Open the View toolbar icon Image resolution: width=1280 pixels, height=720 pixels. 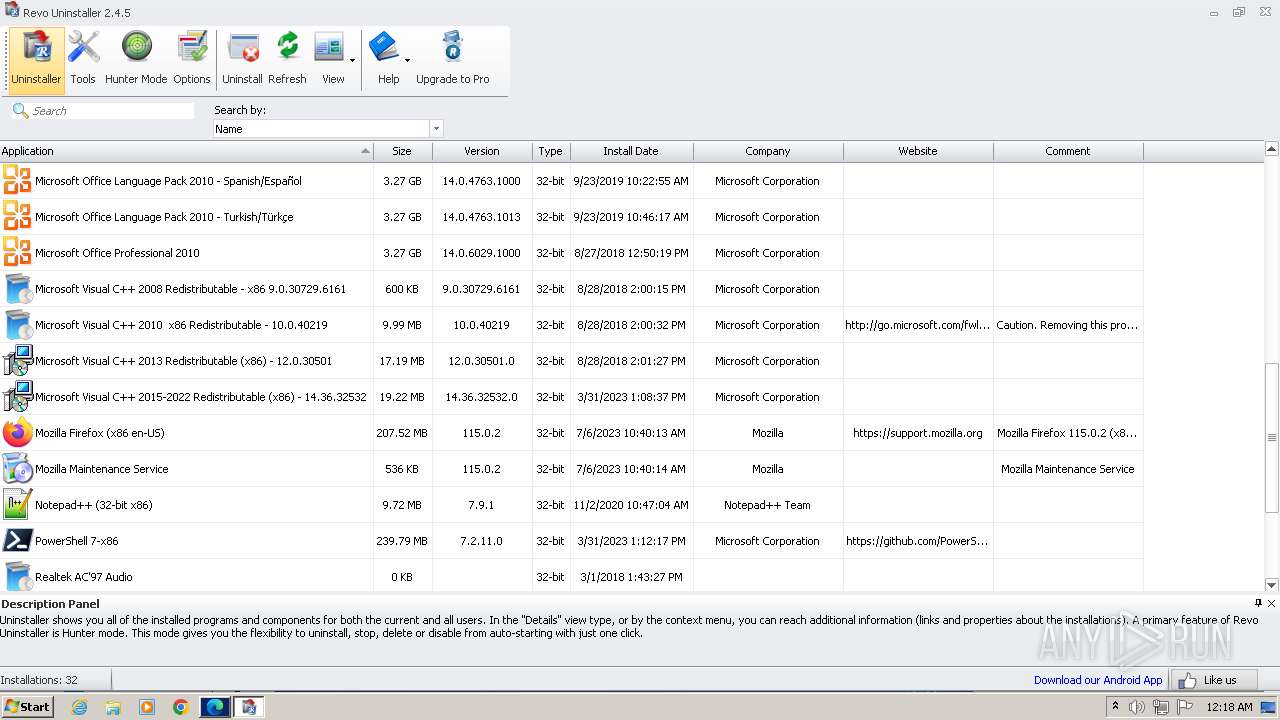[329, 58]
